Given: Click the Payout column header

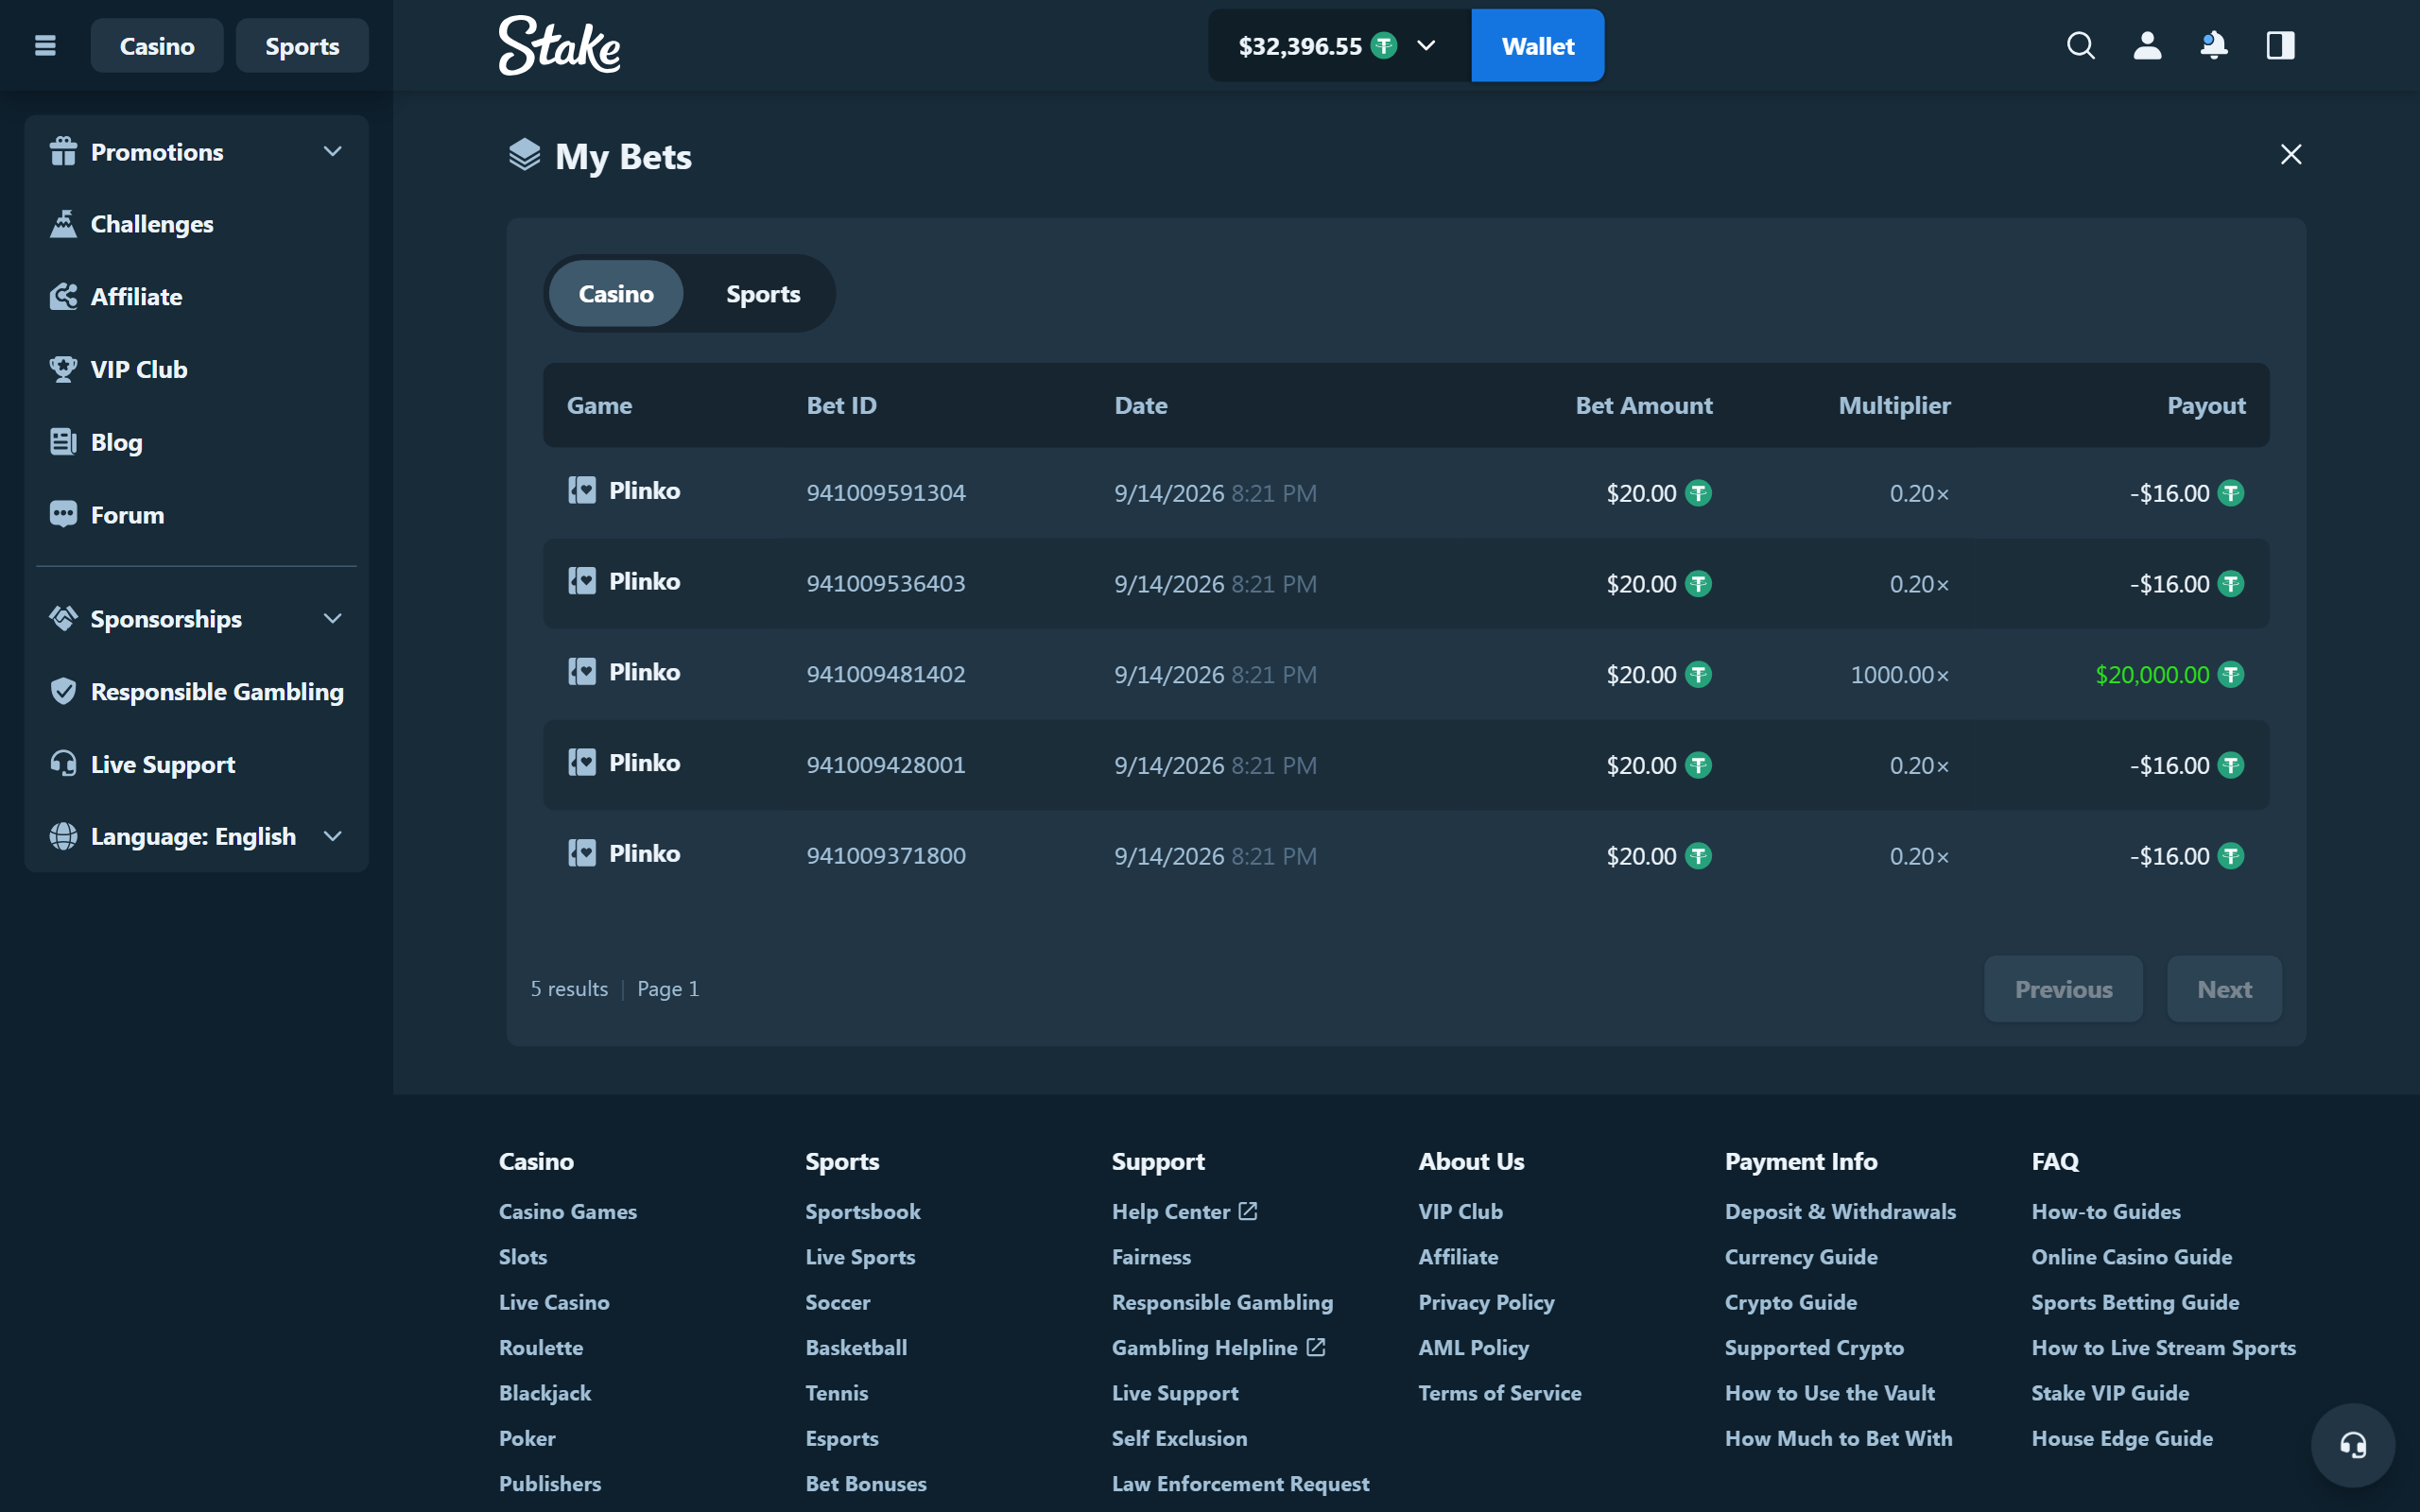Looking at the screenshot, I should 2206,405.
